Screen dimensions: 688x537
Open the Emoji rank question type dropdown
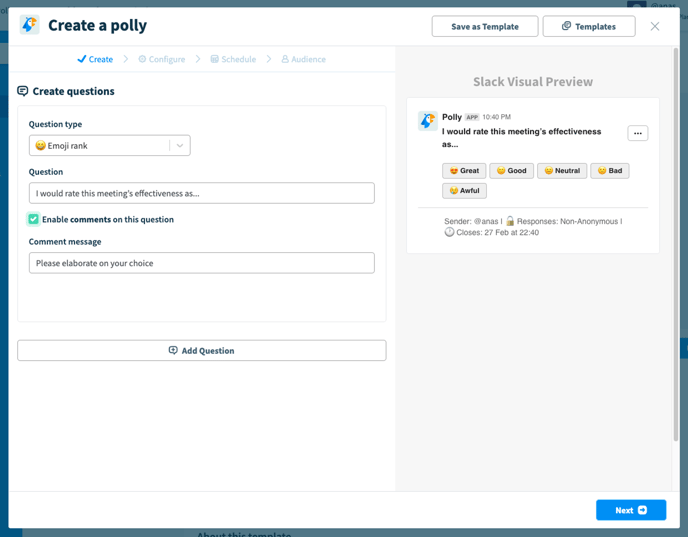(110, 145)
